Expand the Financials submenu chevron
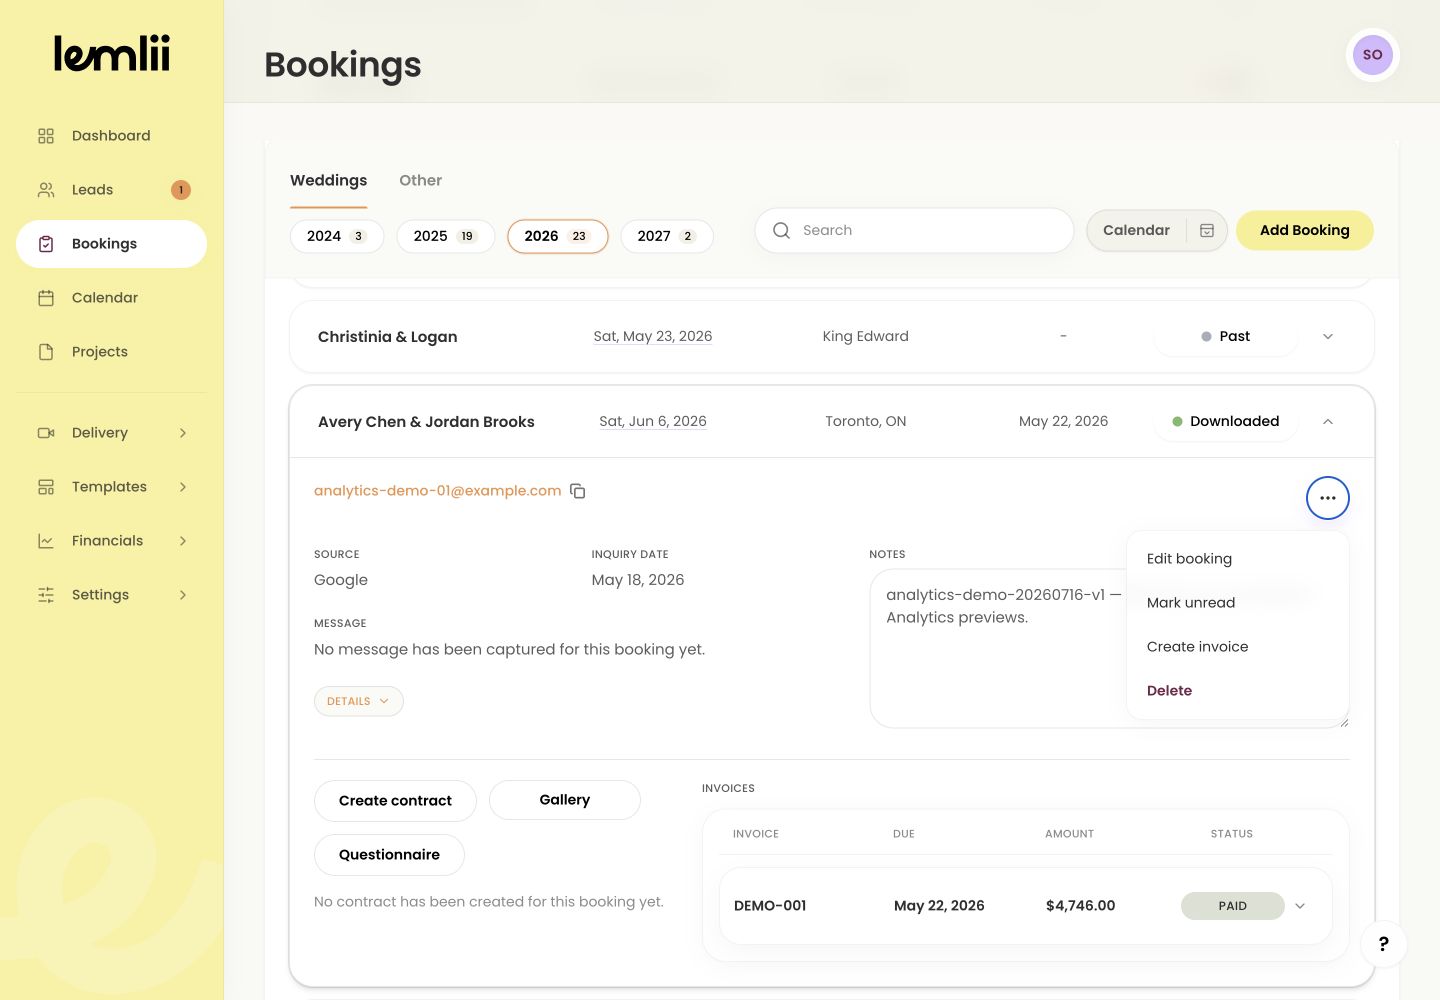 point(183,541)
